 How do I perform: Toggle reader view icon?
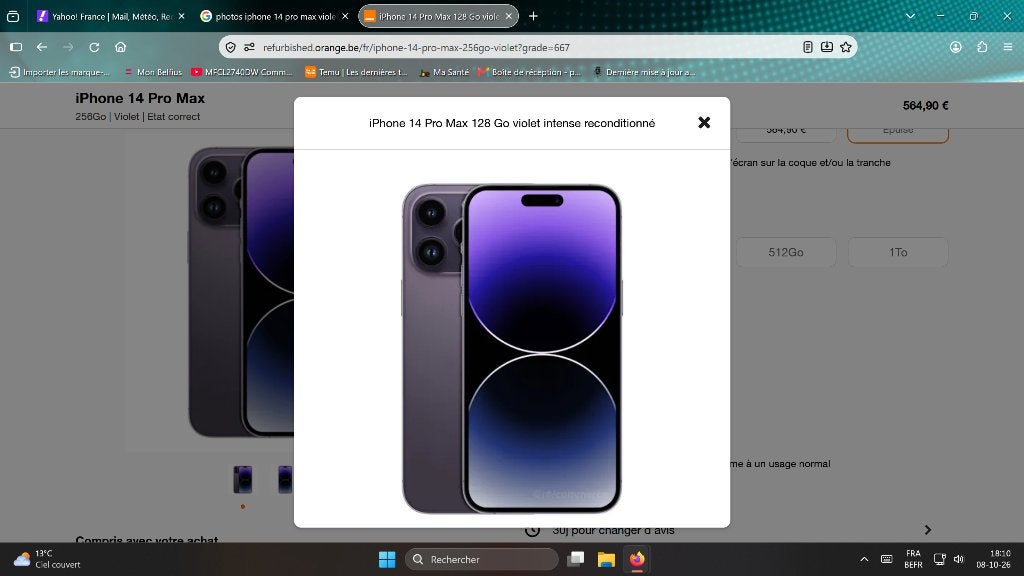click(x=808, y=47)
